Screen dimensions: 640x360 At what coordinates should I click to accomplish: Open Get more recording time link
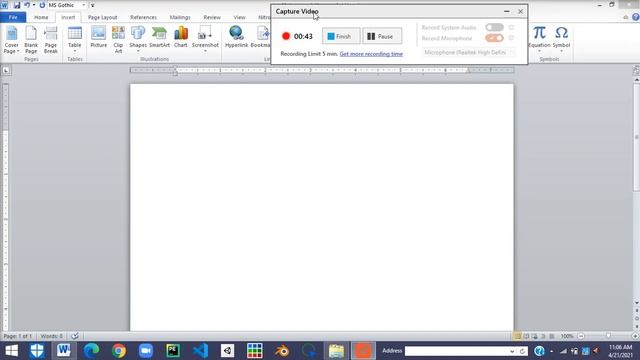pyautogui.click(x=371, y=54)
